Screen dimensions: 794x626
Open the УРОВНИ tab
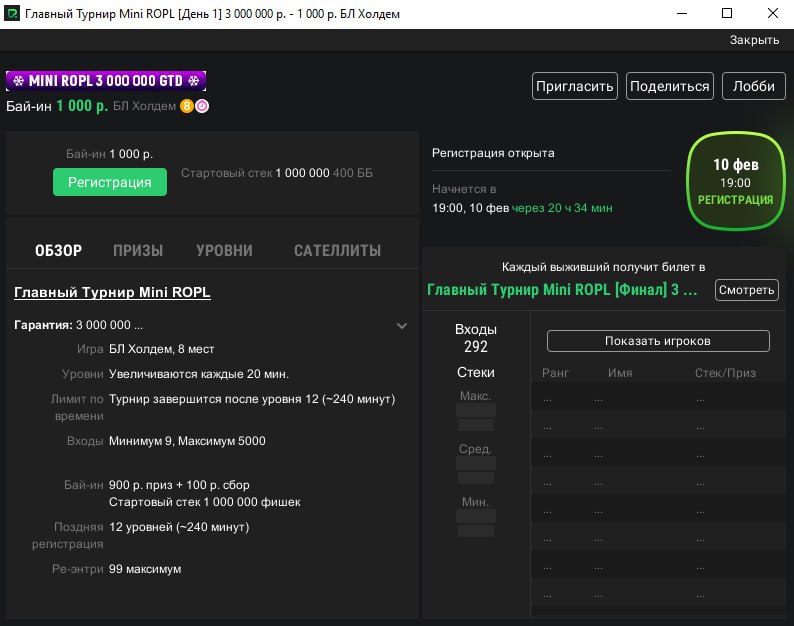pos(224,250)
